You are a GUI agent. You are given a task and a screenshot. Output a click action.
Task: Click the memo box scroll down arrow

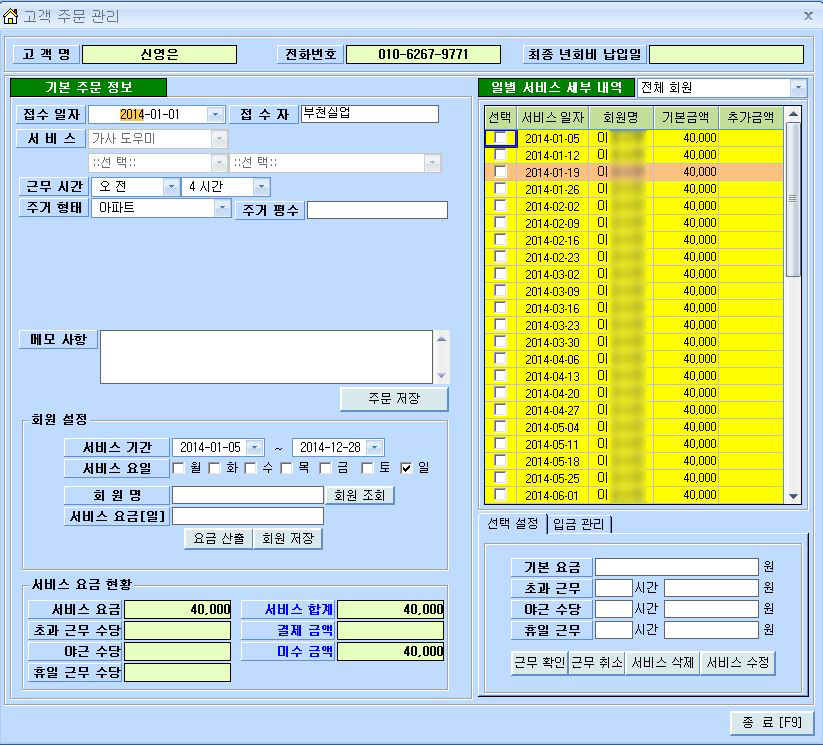coord(441,375)
